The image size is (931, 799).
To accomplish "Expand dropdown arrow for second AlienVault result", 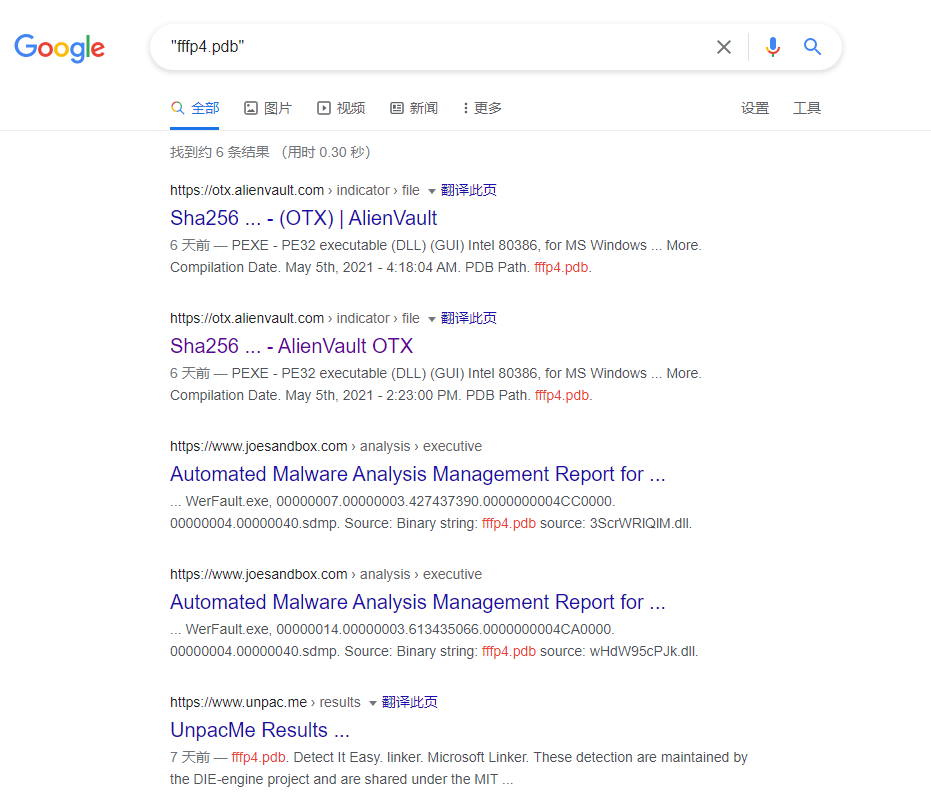I will pos(432,319).
